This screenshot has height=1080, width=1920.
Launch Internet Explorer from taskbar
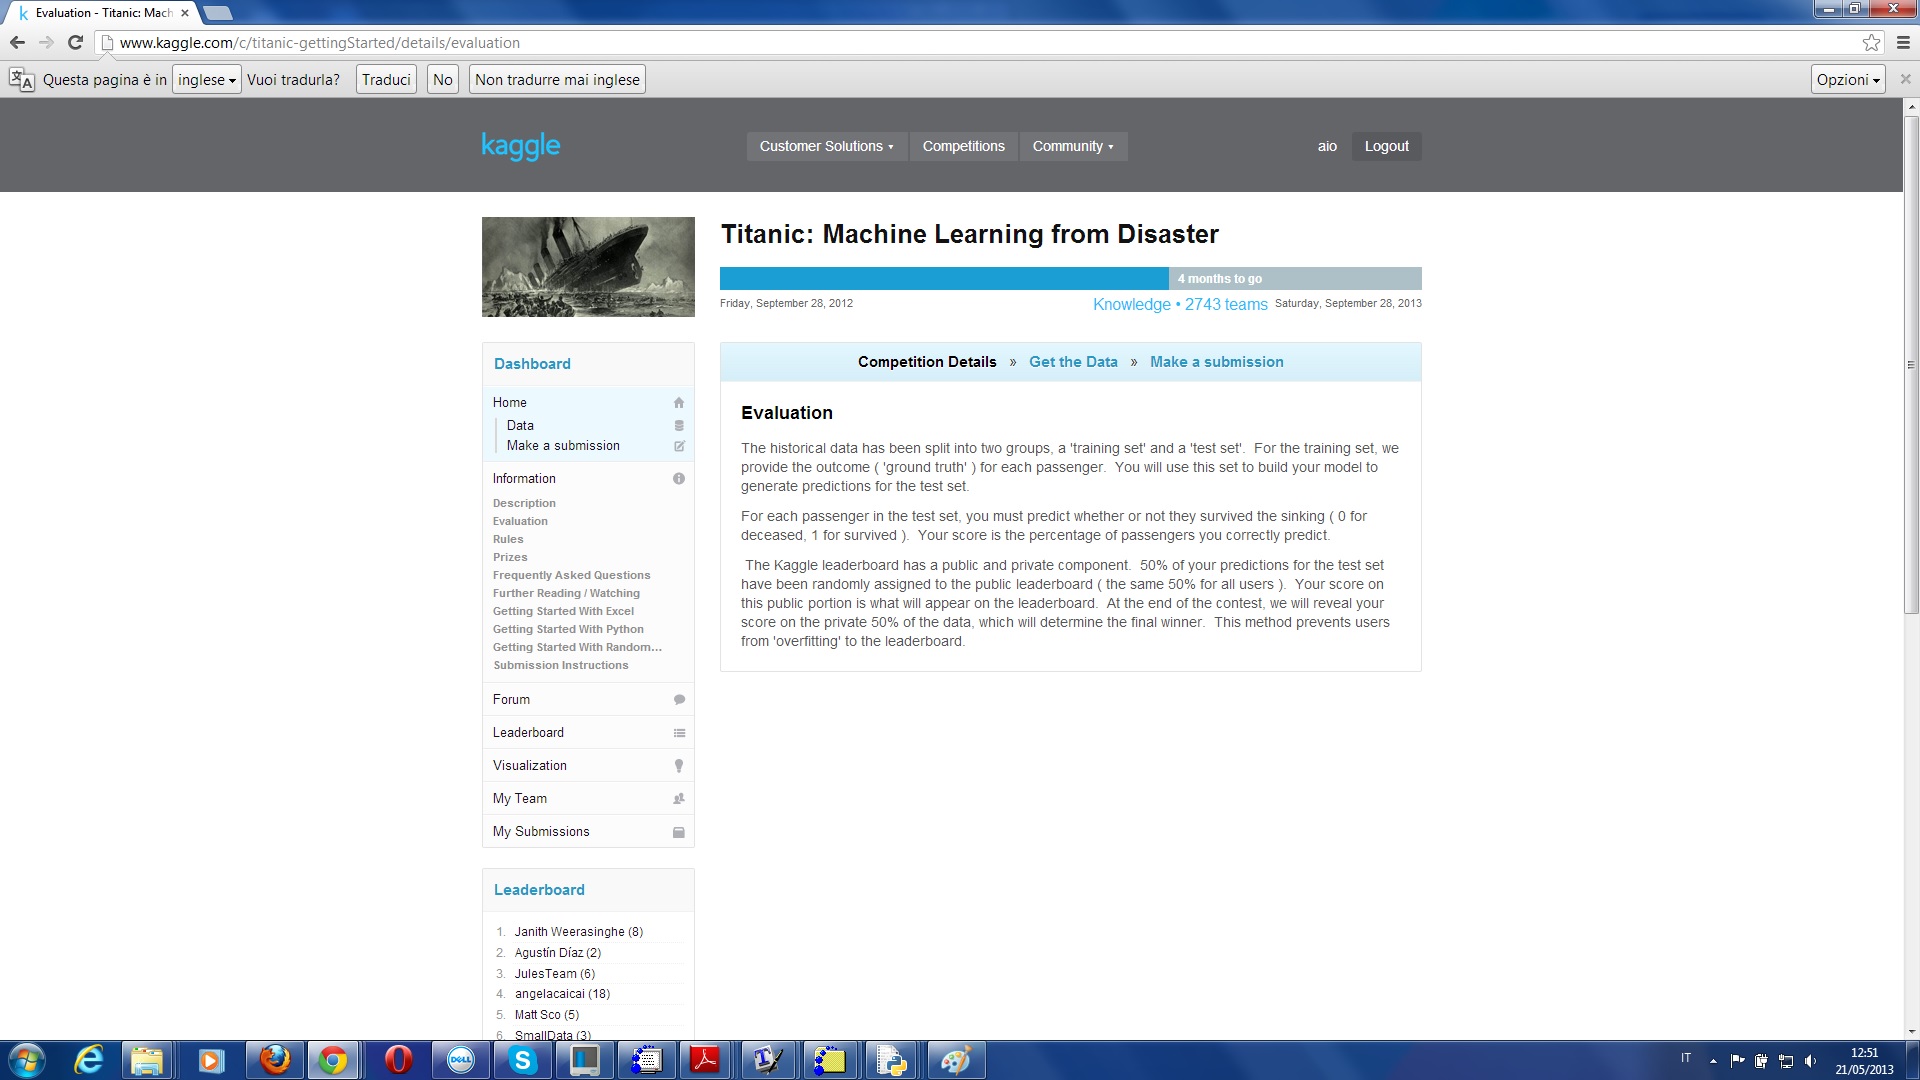point(89,1060)
